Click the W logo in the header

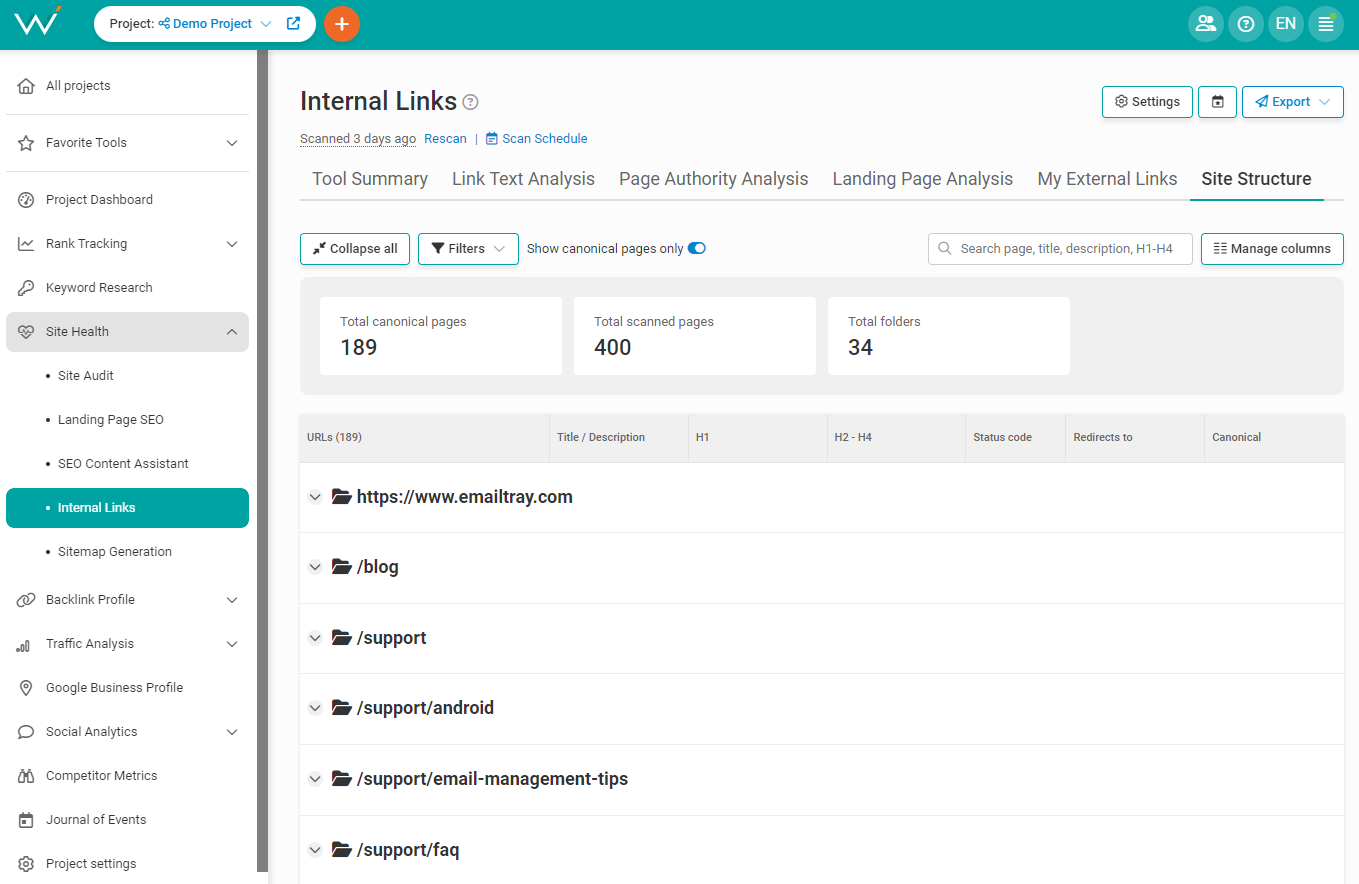click(x=38, y=22)
